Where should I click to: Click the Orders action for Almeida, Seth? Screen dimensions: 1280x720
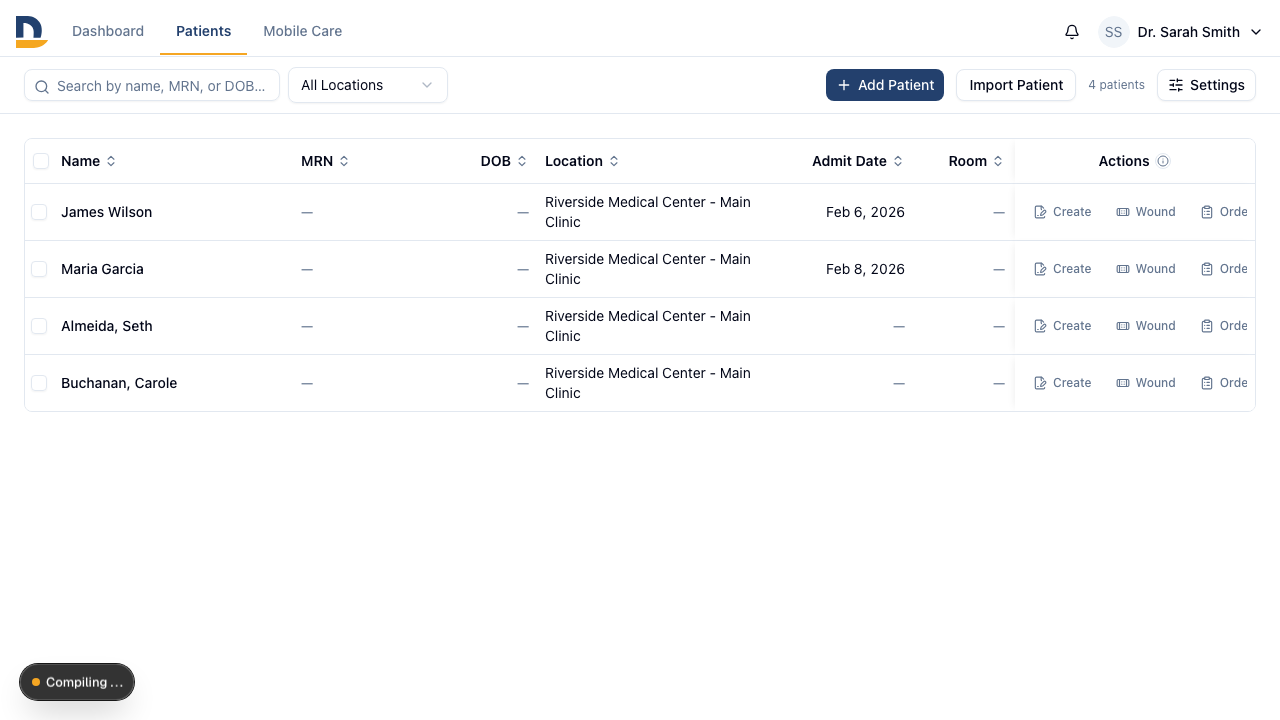point(1224,326)
